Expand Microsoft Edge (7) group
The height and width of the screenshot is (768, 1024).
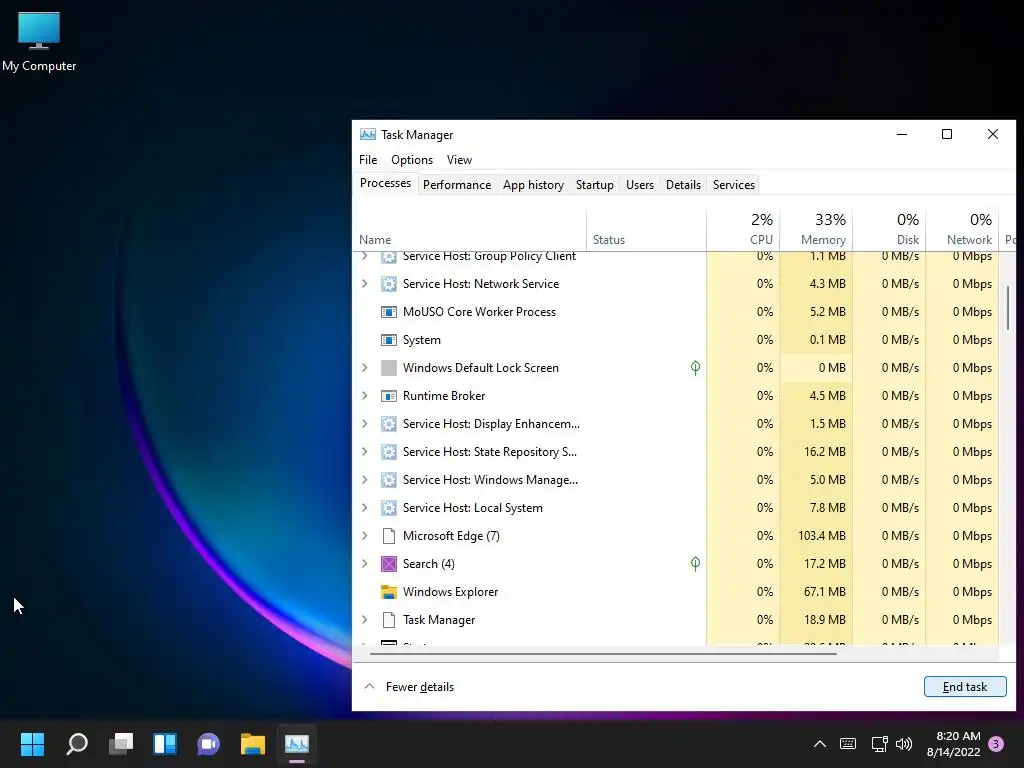(x=364, y=536)
